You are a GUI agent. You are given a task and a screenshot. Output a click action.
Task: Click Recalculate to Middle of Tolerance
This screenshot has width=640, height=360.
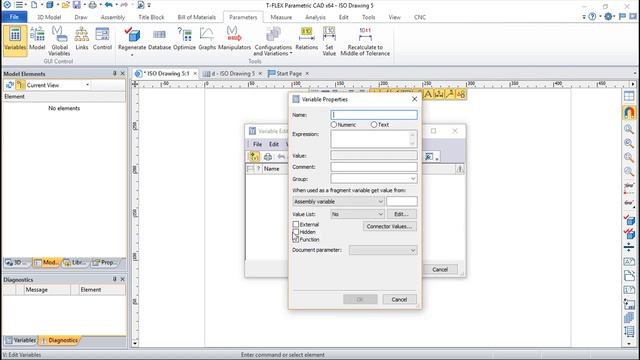click(365, 41)
